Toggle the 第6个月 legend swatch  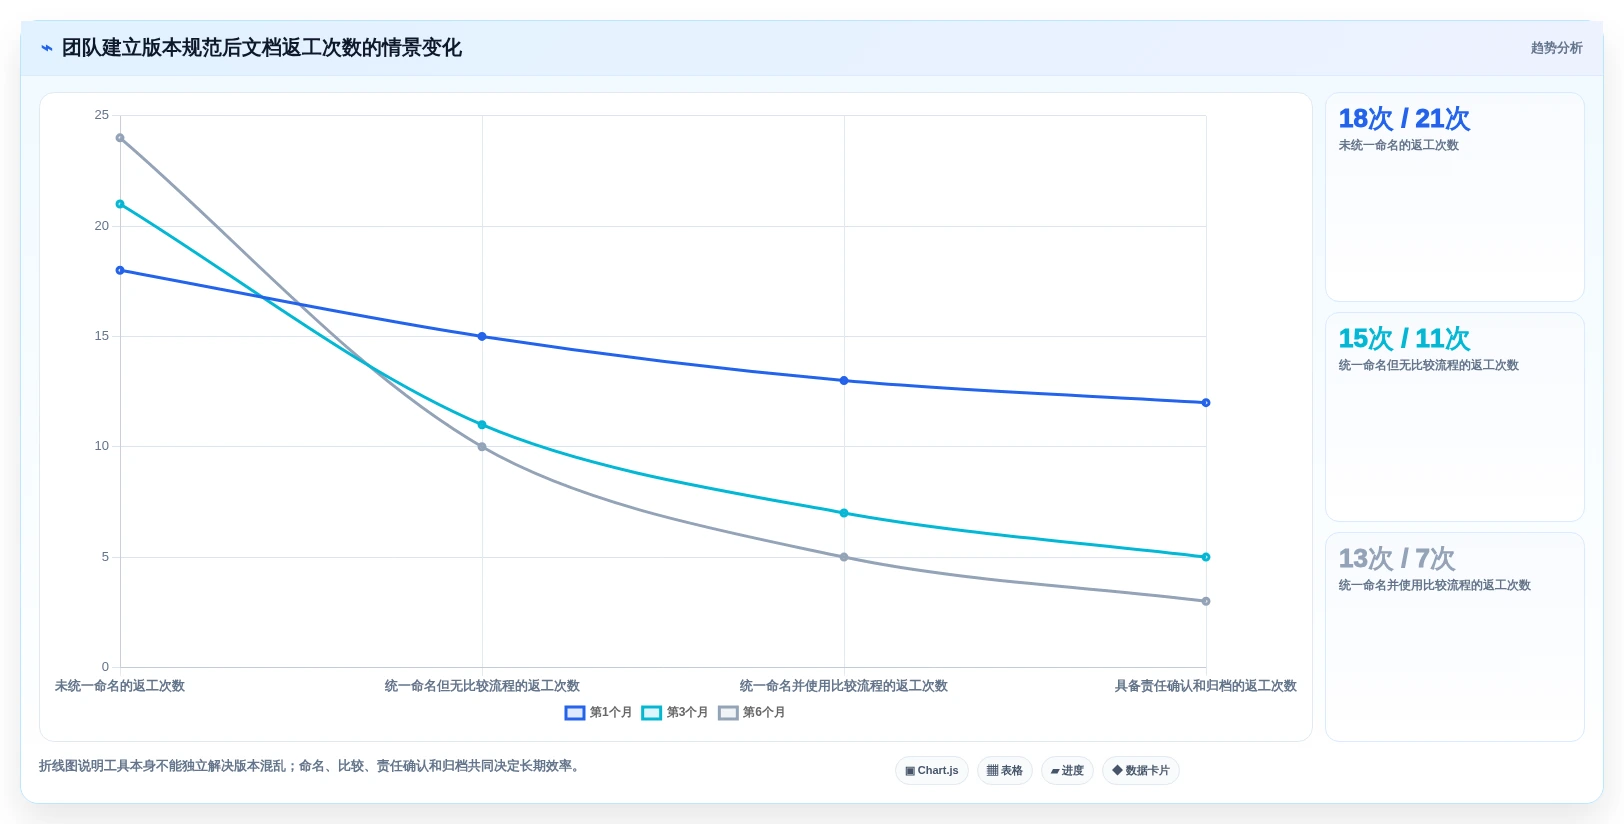point(728,713)
